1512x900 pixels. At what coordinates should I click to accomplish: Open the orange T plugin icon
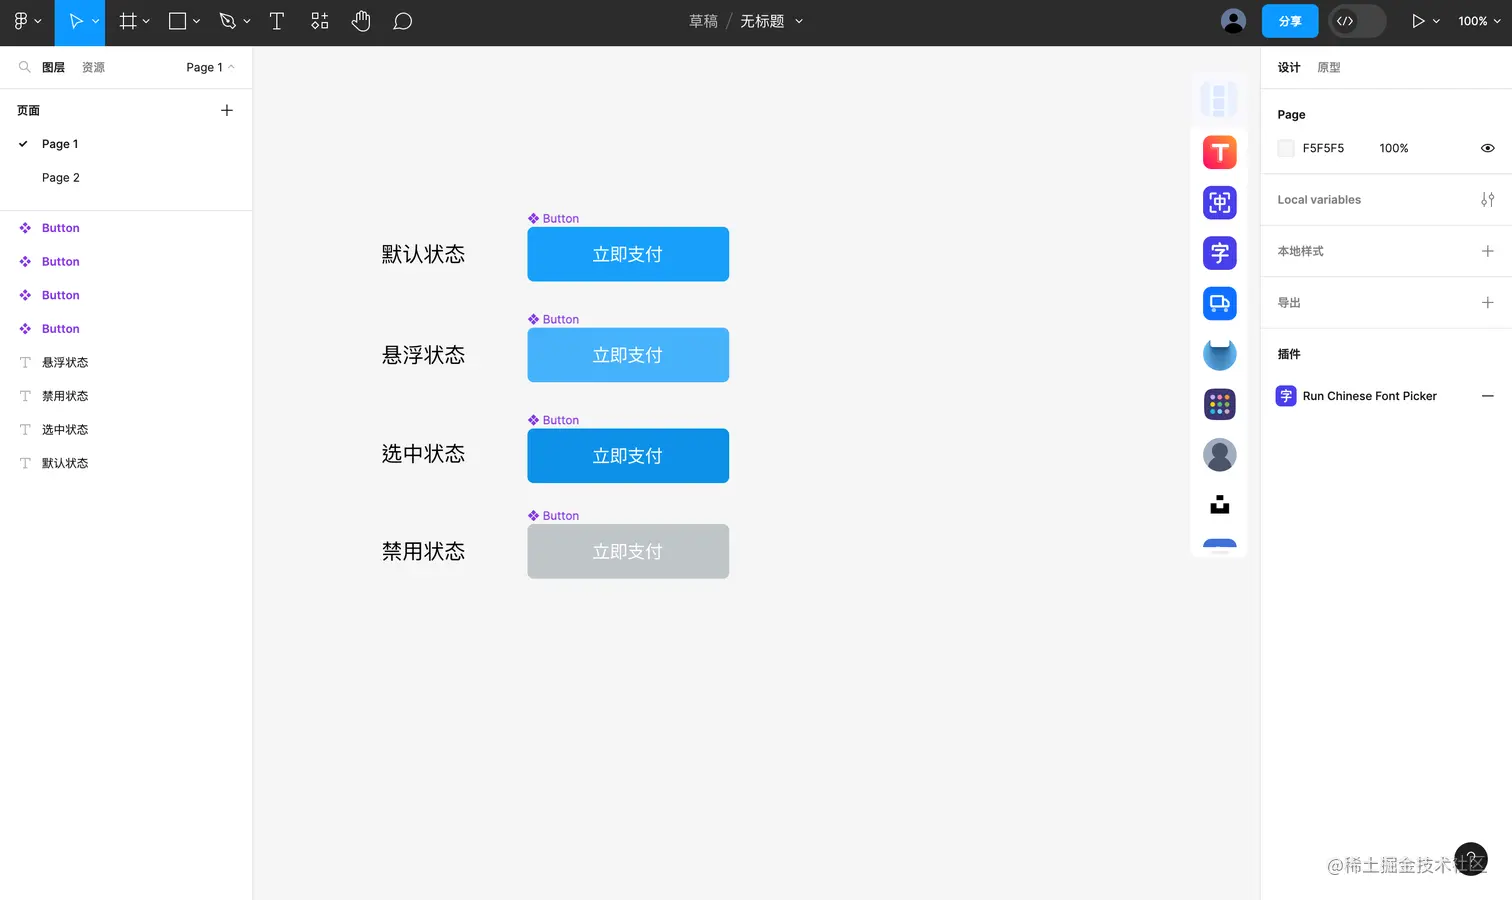coord(1220,152)
